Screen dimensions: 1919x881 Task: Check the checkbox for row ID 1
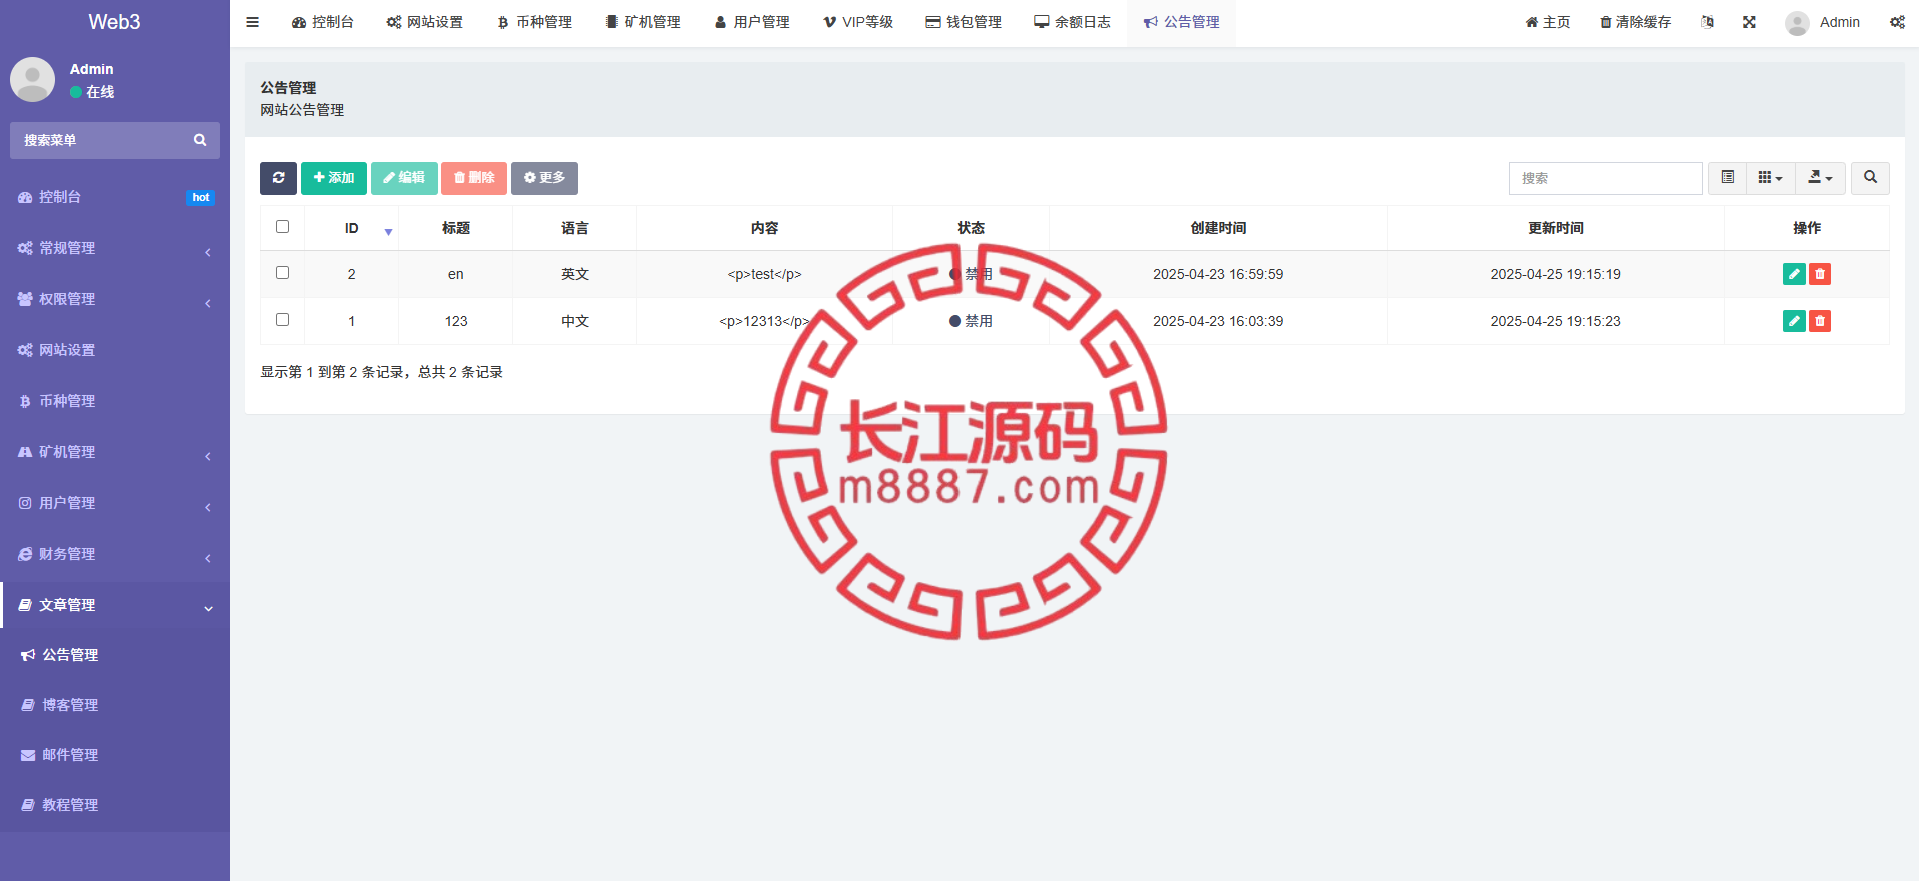282,320
